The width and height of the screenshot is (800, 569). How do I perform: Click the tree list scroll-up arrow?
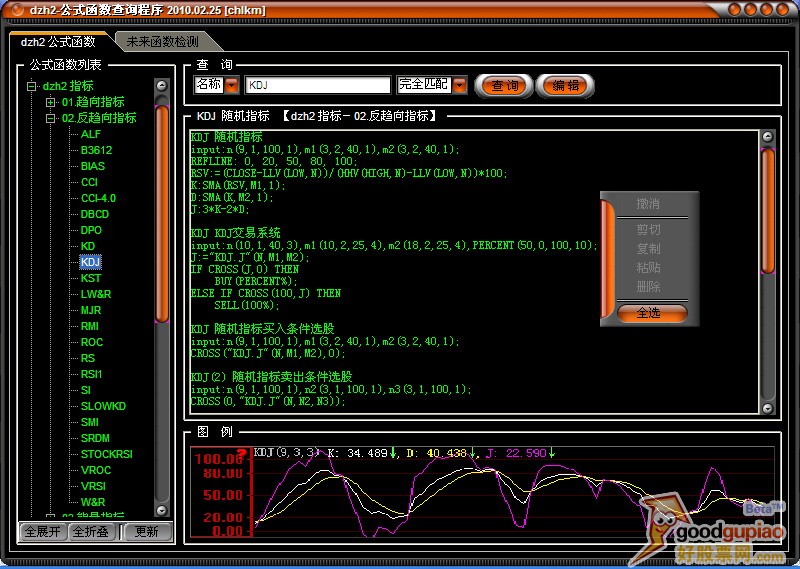(162, 85)
